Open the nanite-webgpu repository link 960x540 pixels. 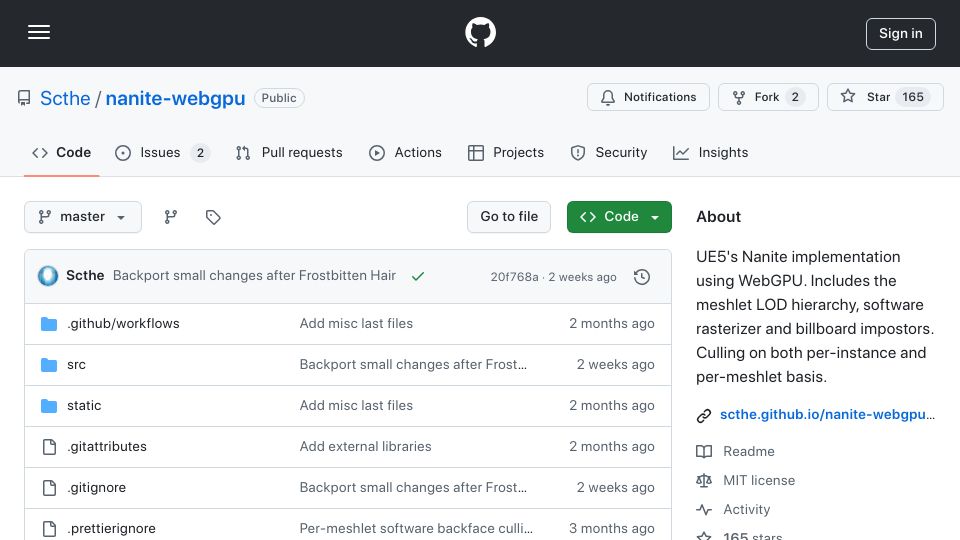tap(175, 98)
